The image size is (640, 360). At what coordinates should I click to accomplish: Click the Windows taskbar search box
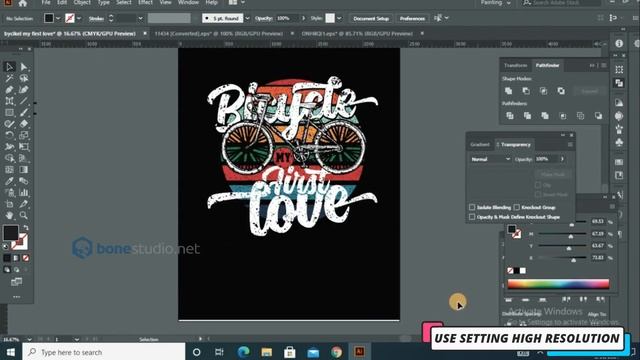click(x=103, y=352)
